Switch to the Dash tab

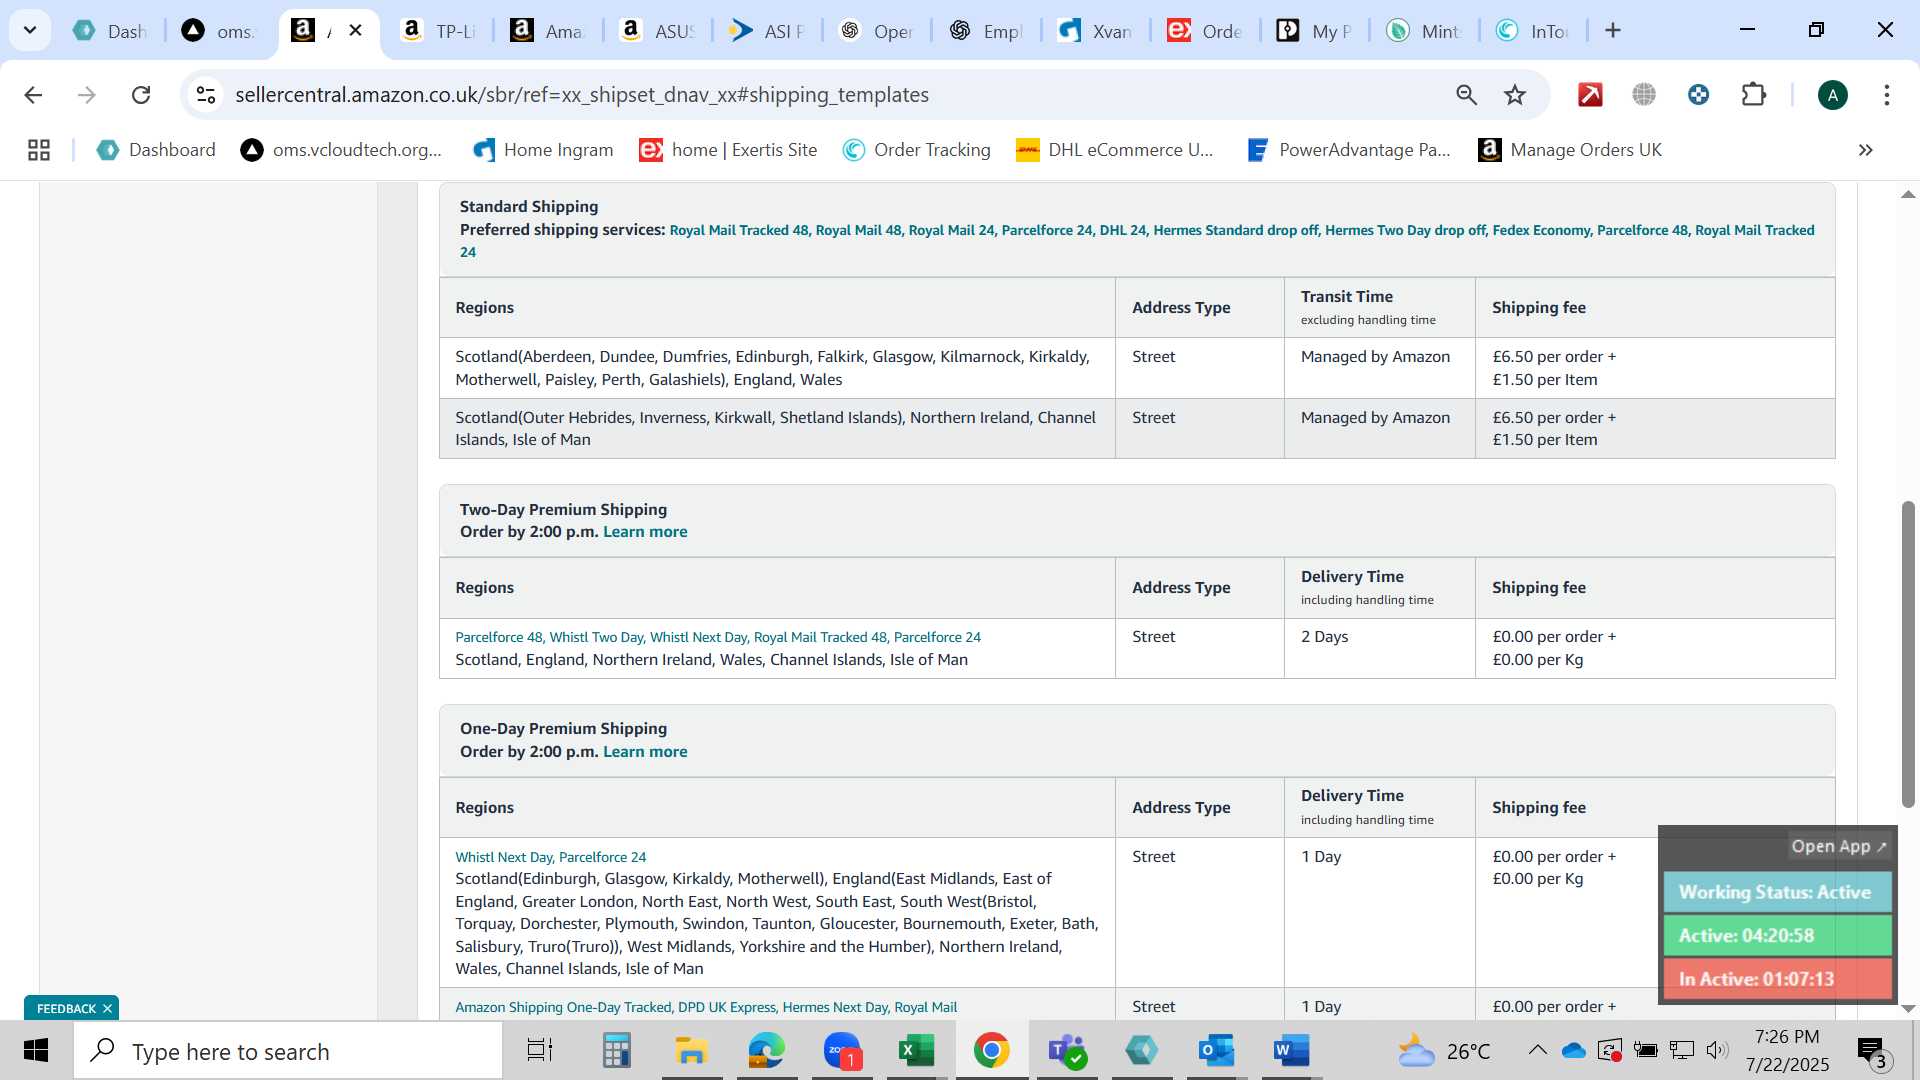110,31
